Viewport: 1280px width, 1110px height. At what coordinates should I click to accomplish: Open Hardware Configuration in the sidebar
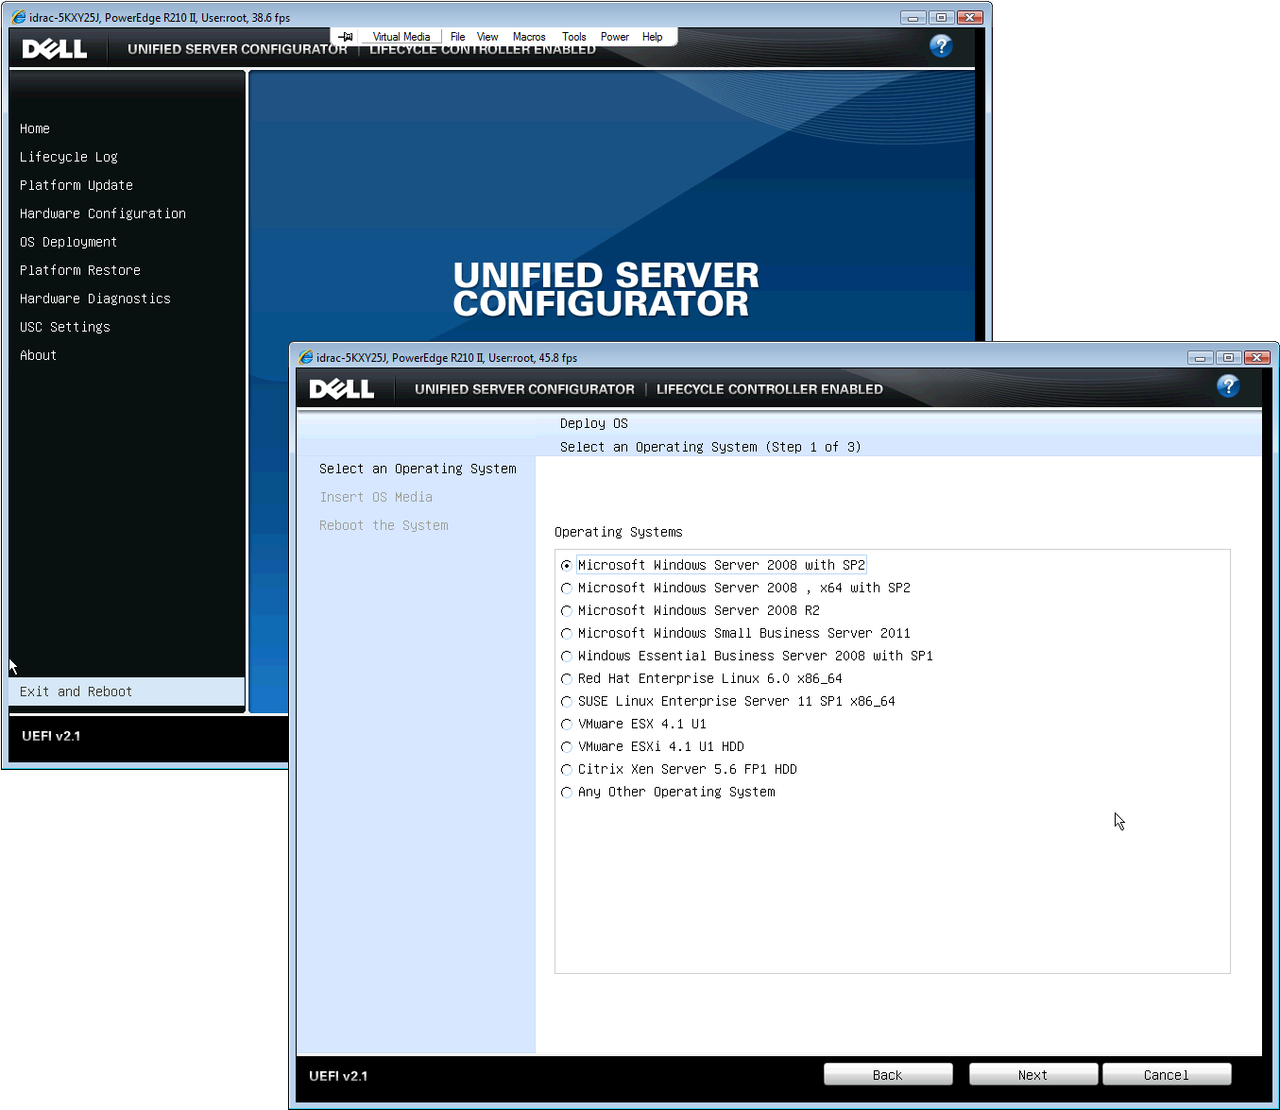[103, 214]
